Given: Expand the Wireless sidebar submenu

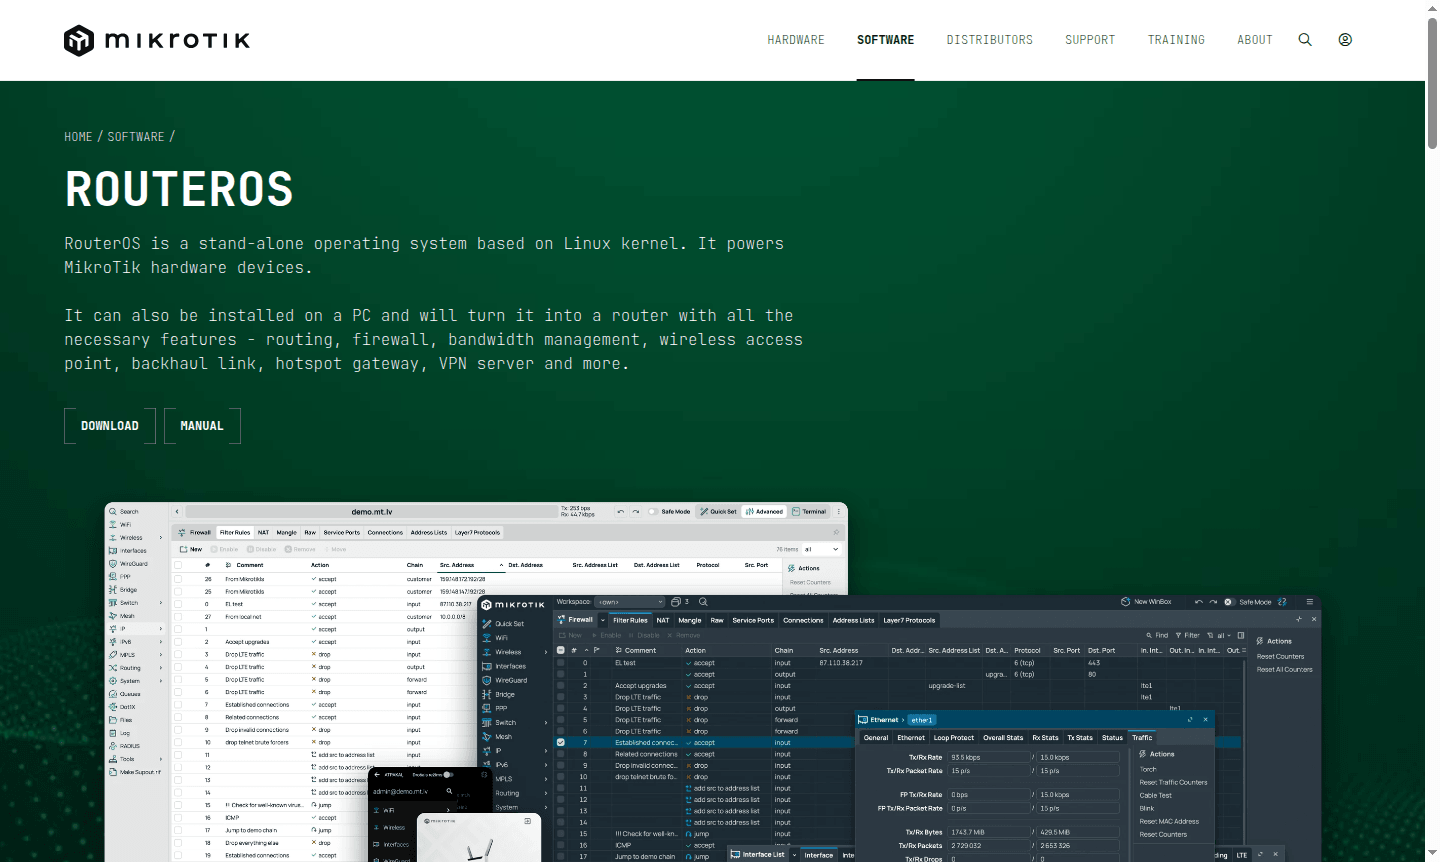Looking at the screenshot, I should 547,652.
